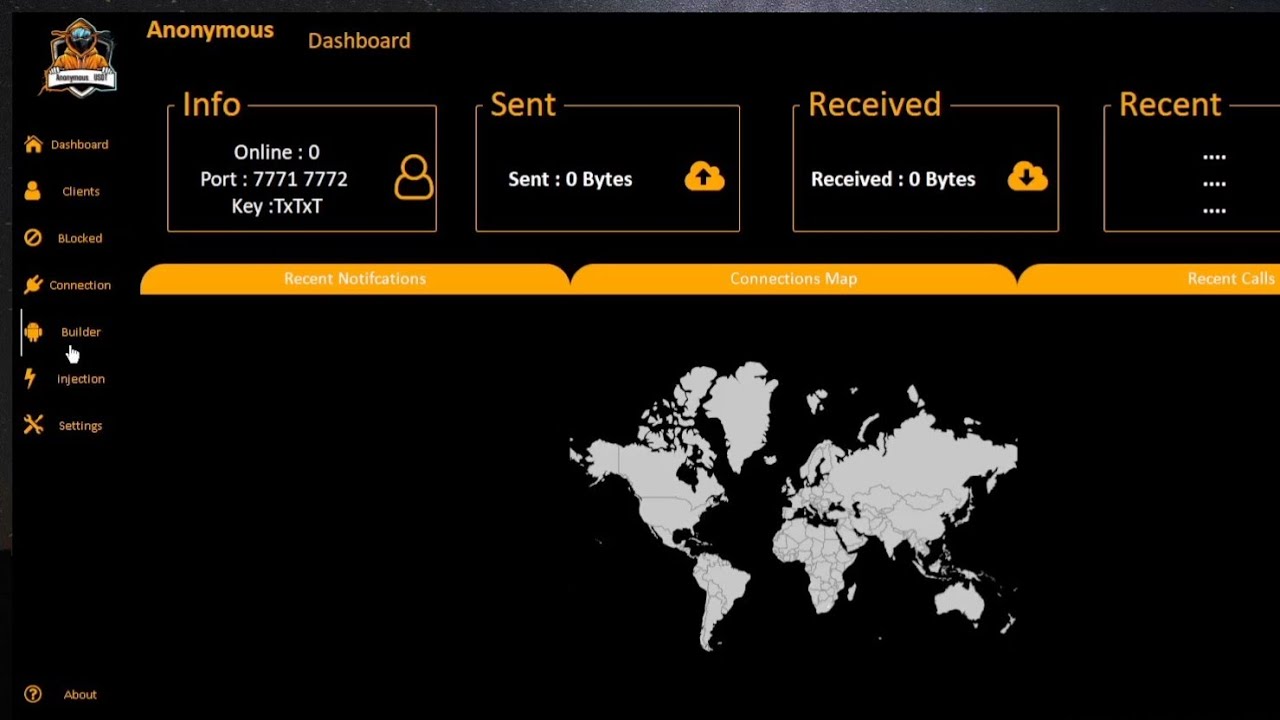Viewport: 1280px width, 720px height.
Task: Click the Received : 0 Bytes text
Action: [x=893, y=179]
